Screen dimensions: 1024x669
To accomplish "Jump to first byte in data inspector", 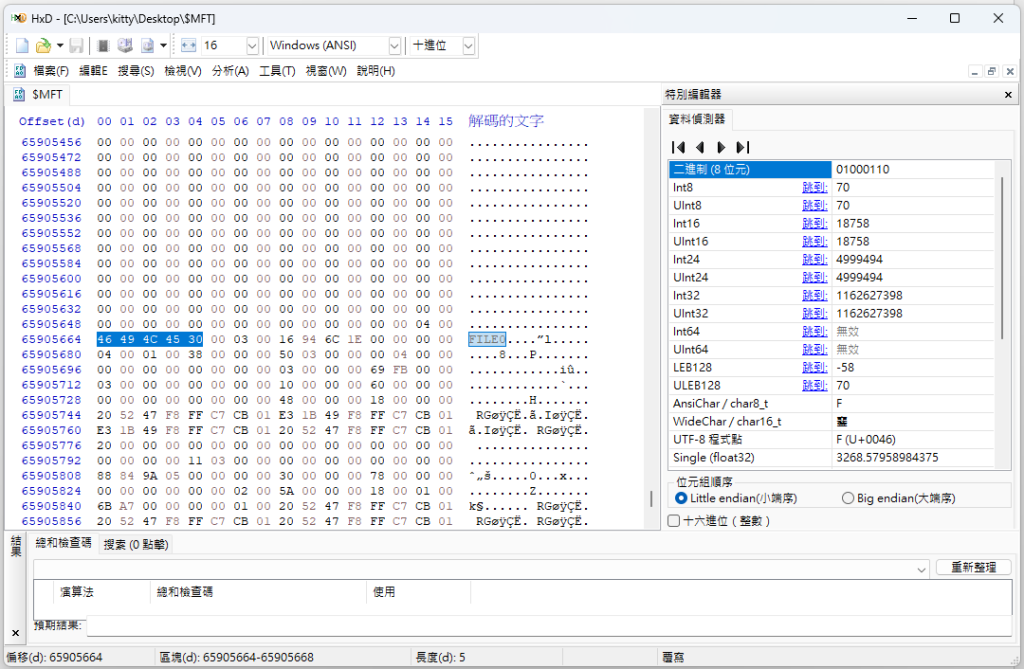I will (679, 147).
